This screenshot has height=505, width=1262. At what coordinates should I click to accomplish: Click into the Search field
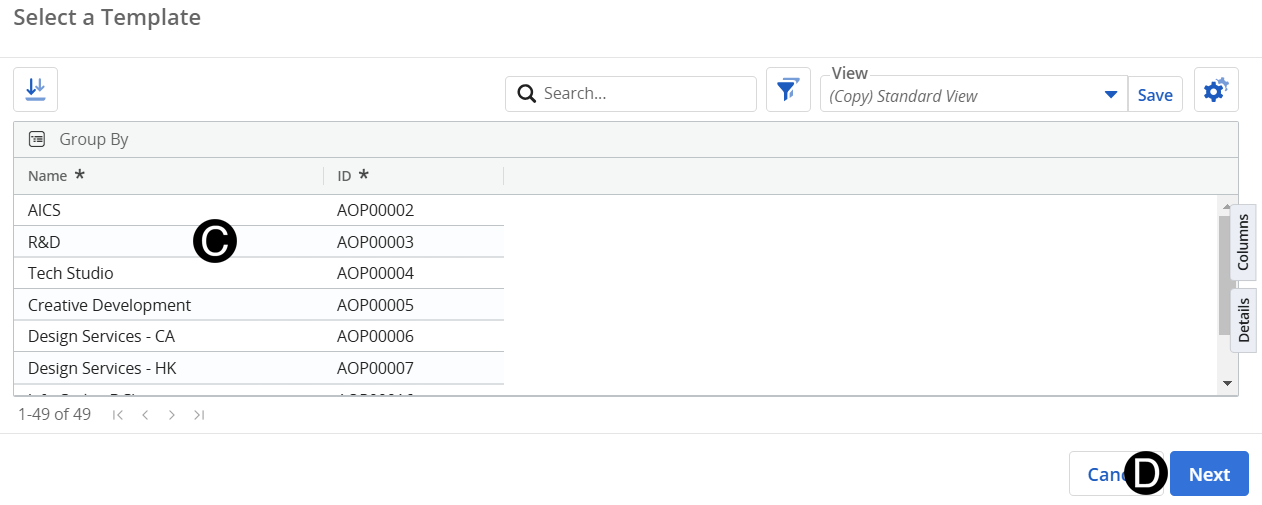tap(640, 94)
